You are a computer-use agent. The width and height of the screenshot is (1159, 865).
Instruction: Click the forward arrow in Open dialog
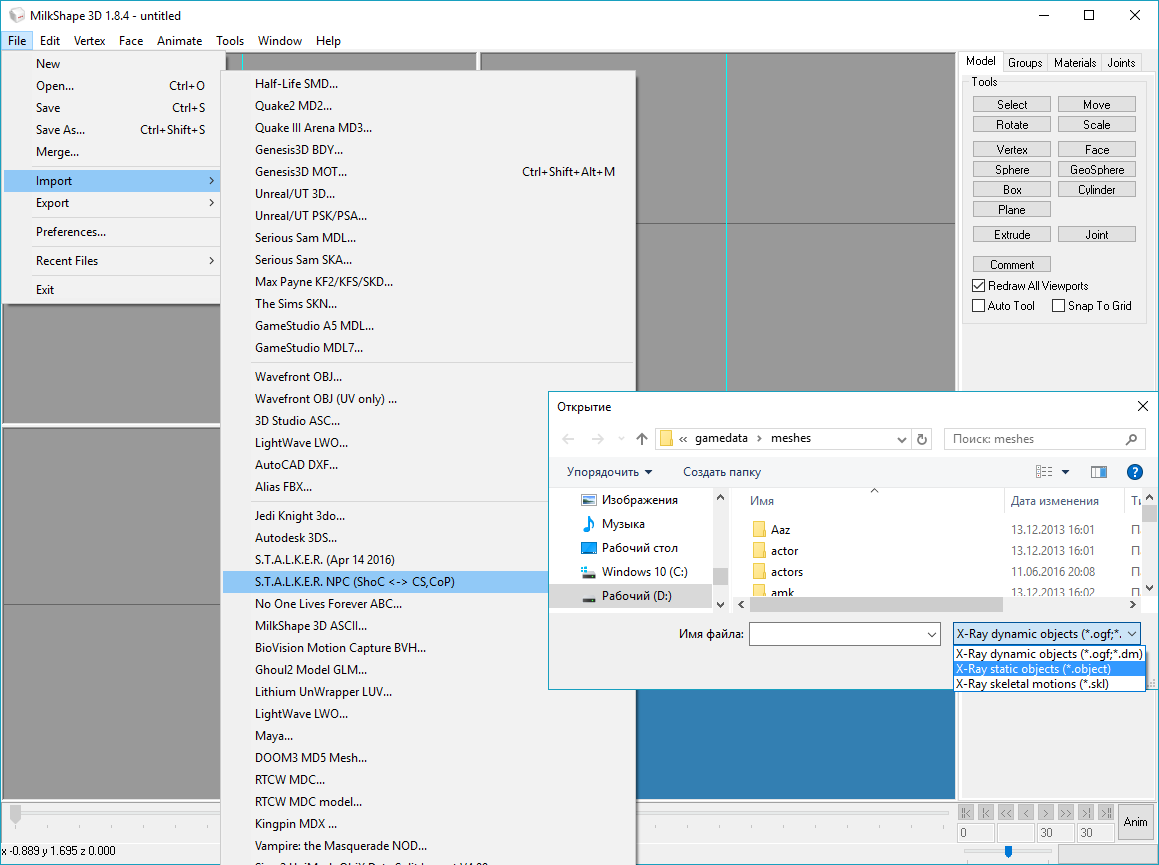[x=597, y=439]
